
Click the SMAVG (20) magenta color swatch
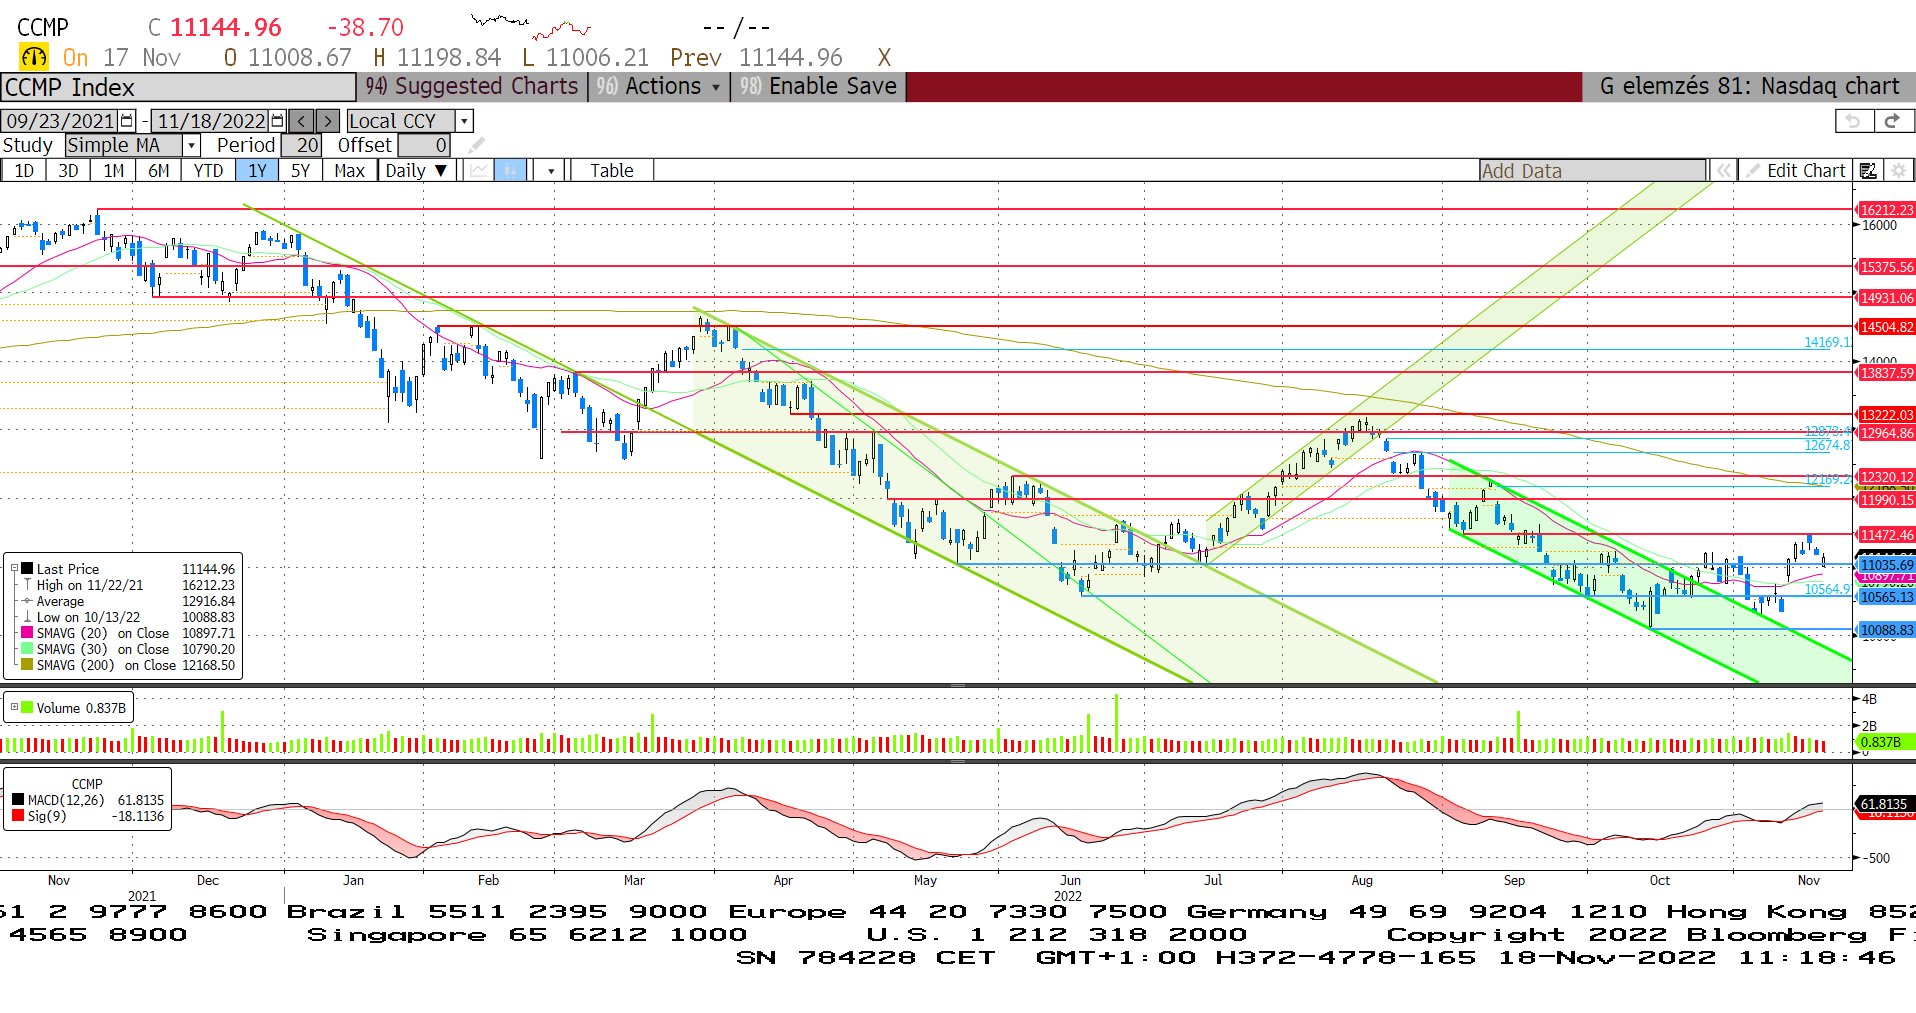tap(27, 632)
